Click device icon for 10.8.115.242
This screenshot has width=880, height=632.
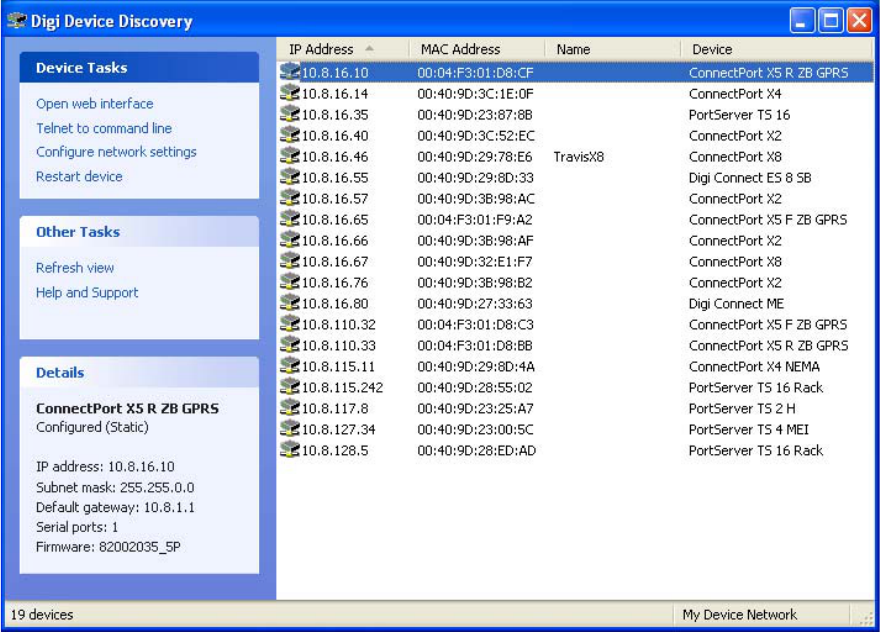coord(290,386)
